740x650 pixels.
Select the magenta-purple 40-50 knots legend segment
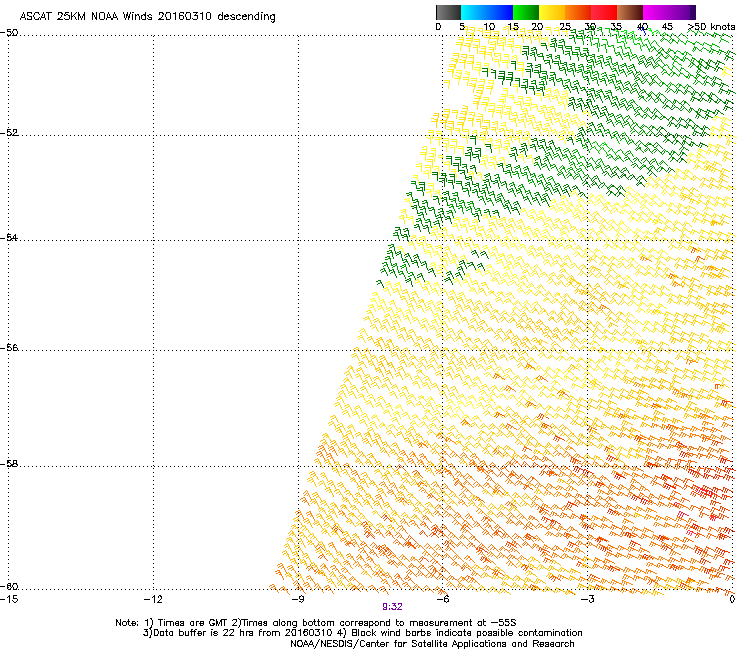669,12
